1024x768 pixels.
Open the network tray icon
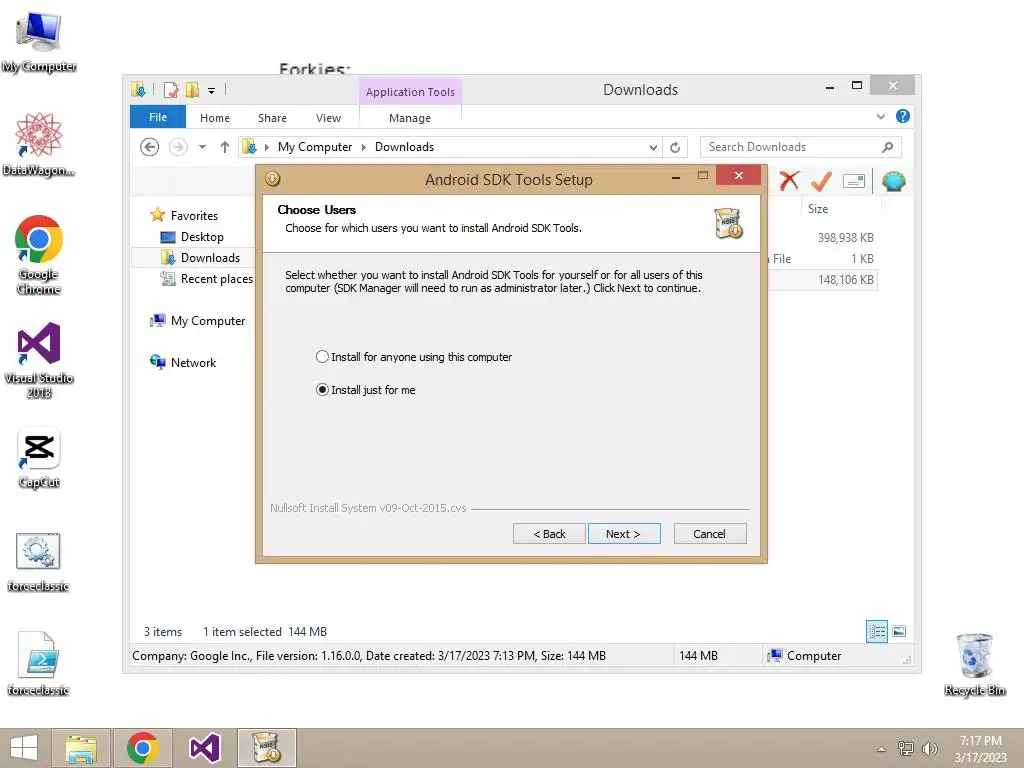[906, 748]
